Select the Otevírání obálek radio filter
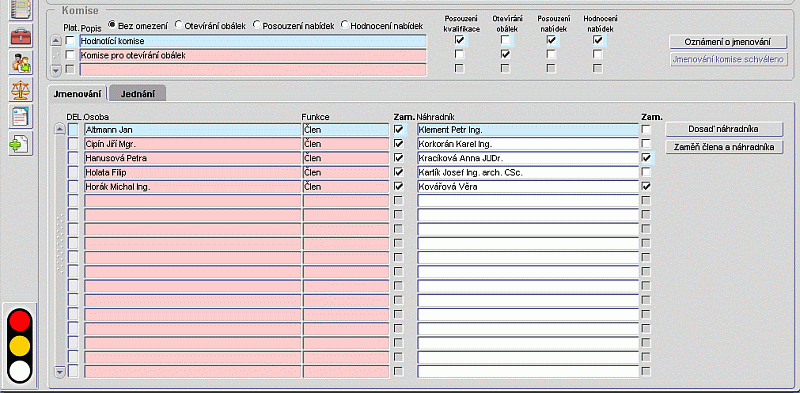Image resolution: width=800 pixels, height=393 pixels. (x=179, y=24)
